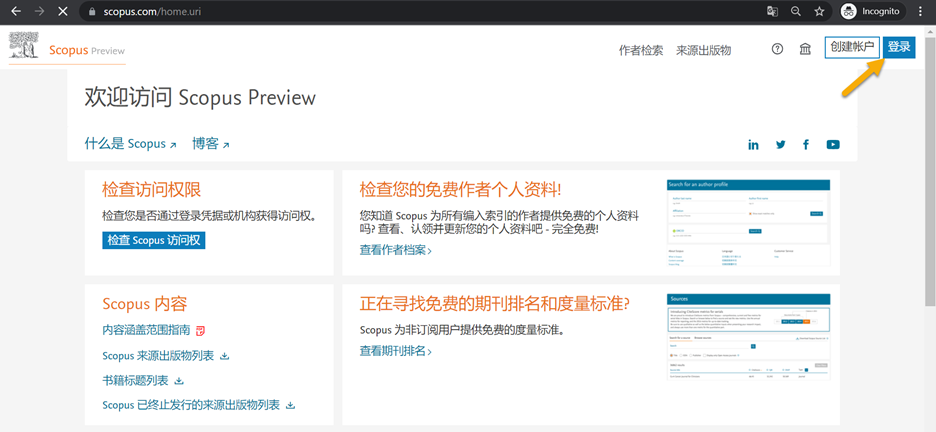The width and height of the screenshot is (936, 432).
Task: Click the 检查访问权限 heading
Action: 152,190
